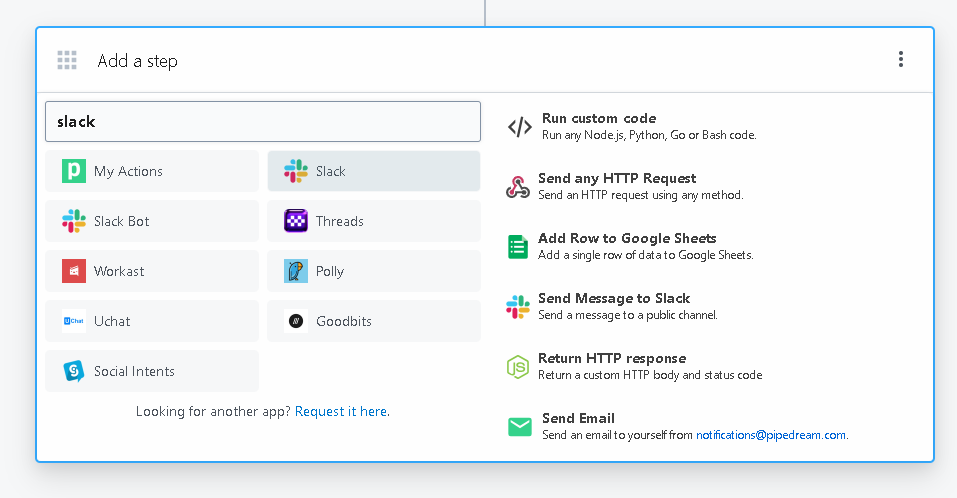Click the Slack app logo icon
The height and width of the screenshot is (498, 957).
pyautogui.click(x=296, y=171)
